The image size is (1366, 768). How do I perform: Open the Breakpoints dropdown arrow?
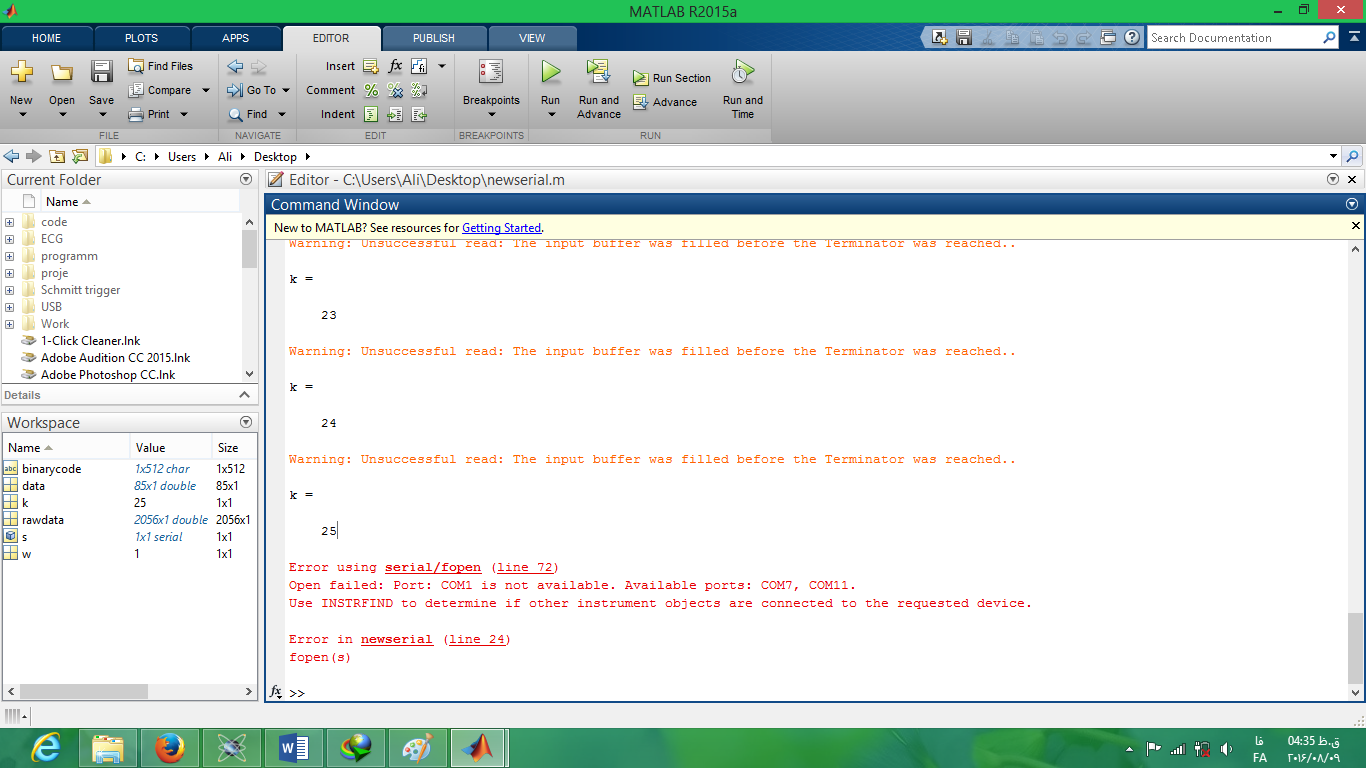[491, 114]
